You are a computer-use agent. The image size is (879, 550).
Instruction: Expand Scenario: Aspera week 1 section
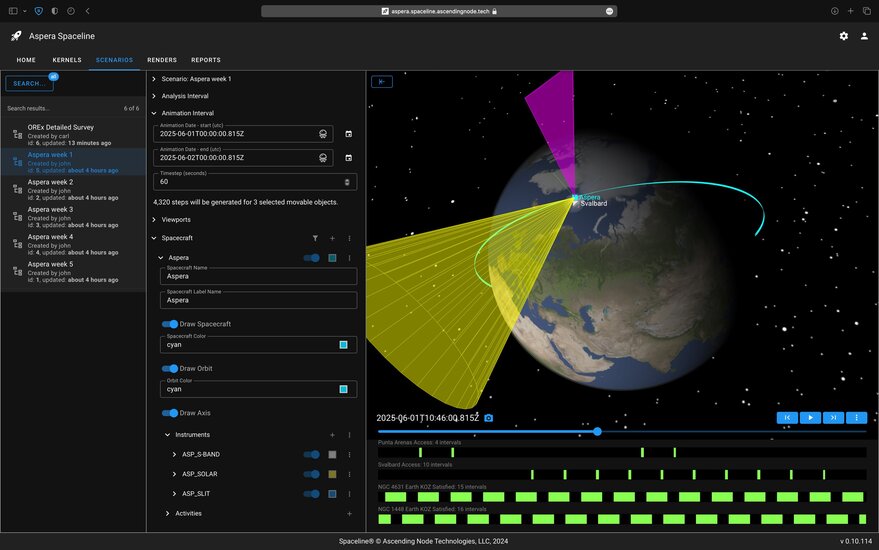click(x=154, y=79)
